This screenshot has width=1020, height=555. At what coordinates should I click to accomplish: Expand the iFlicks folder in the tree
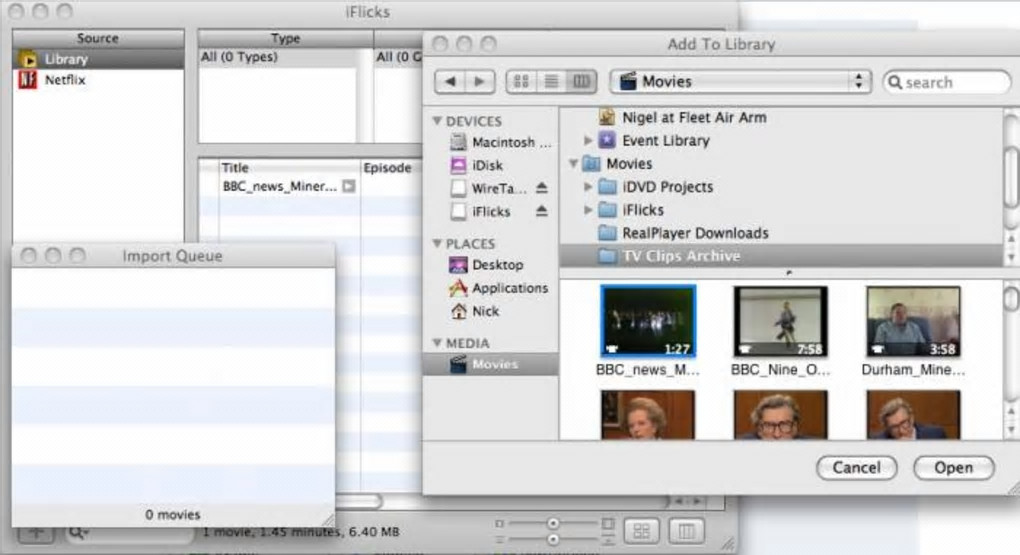pyautogui.click(x=588, y=210)
